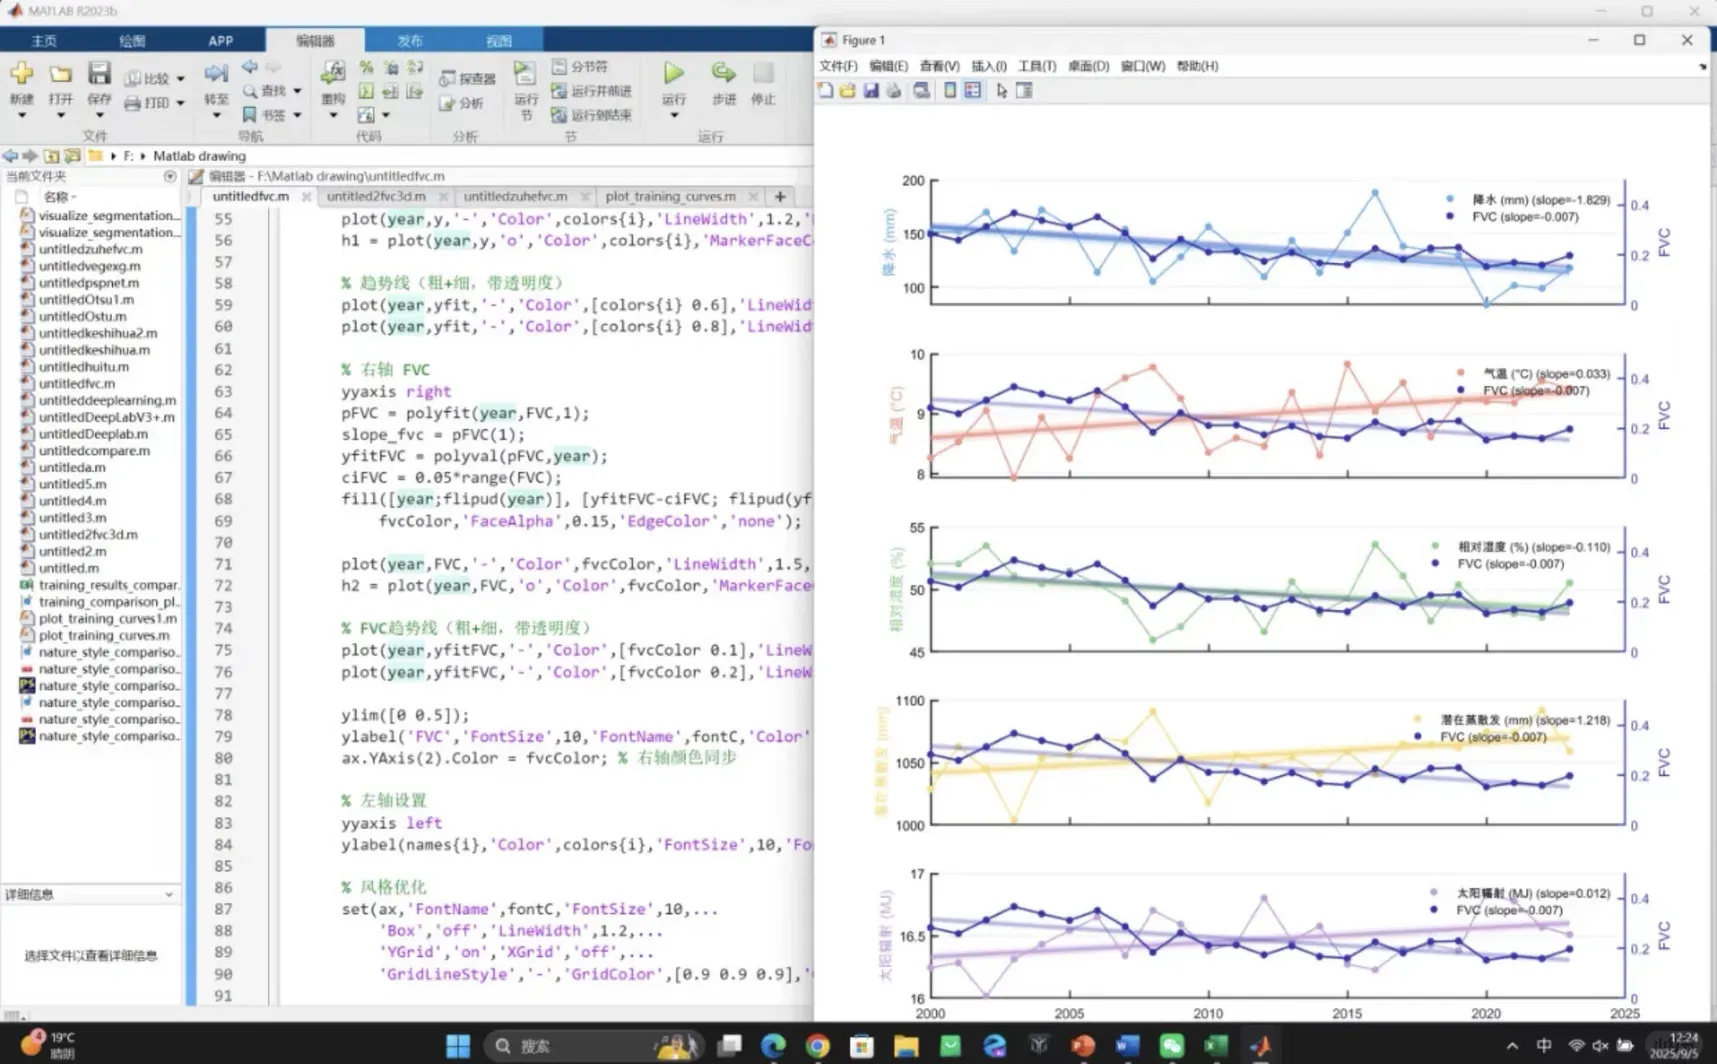Select untitledDeepLabV3+.m in the file list
This screenshot has height=1064, width=1717.
coord(106,417)
